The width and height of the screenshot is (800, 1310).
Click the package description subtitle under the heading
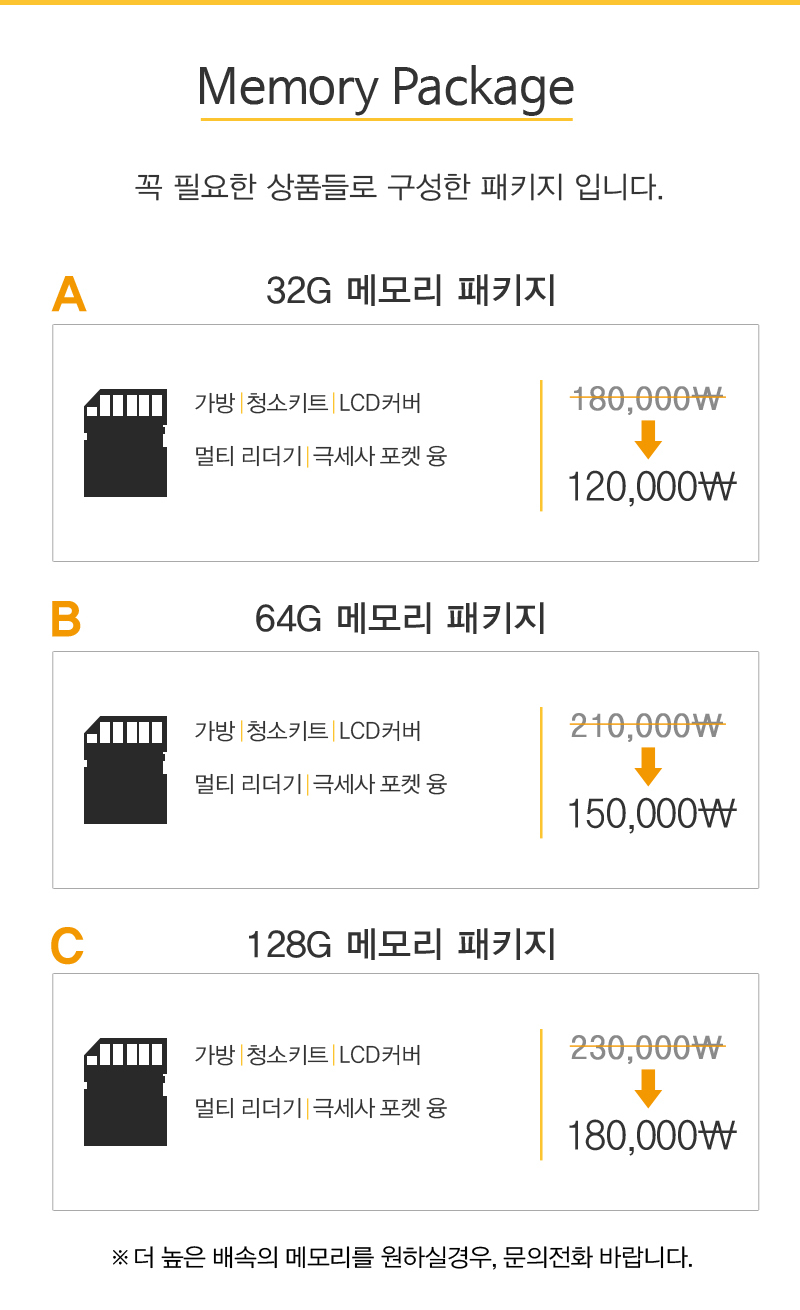coord(399,187)
